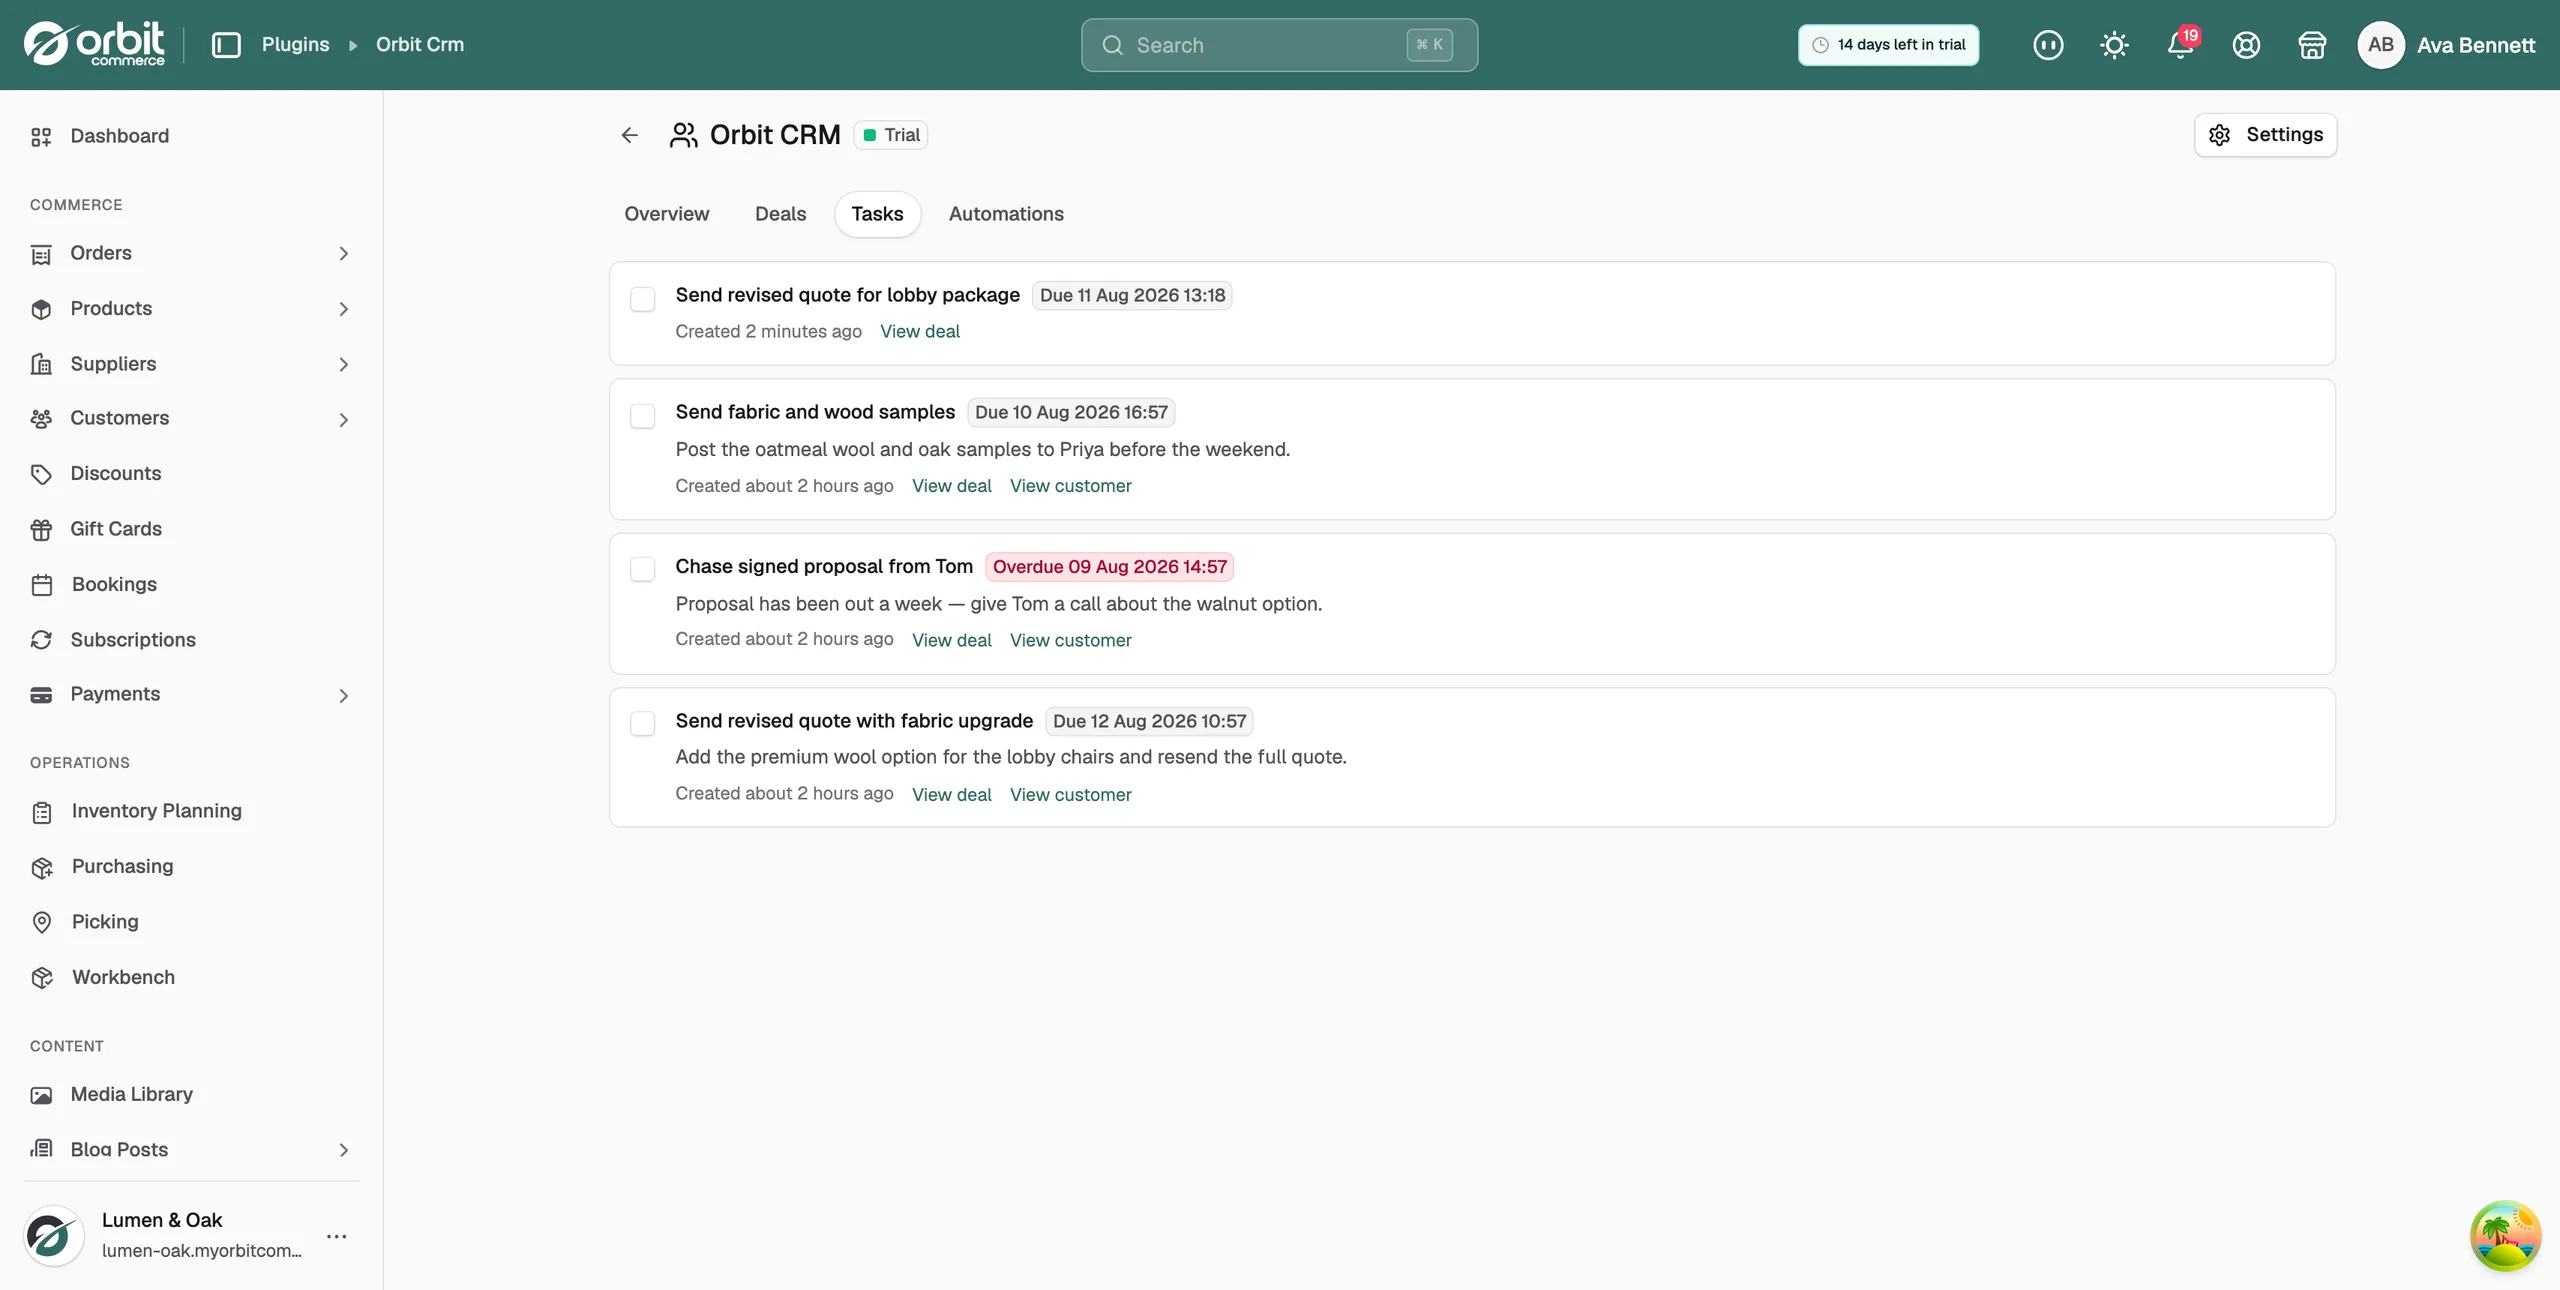Screen dimensions: 2560x1290
Task: View deal for lobby package quote
Action: coord(920,332)
